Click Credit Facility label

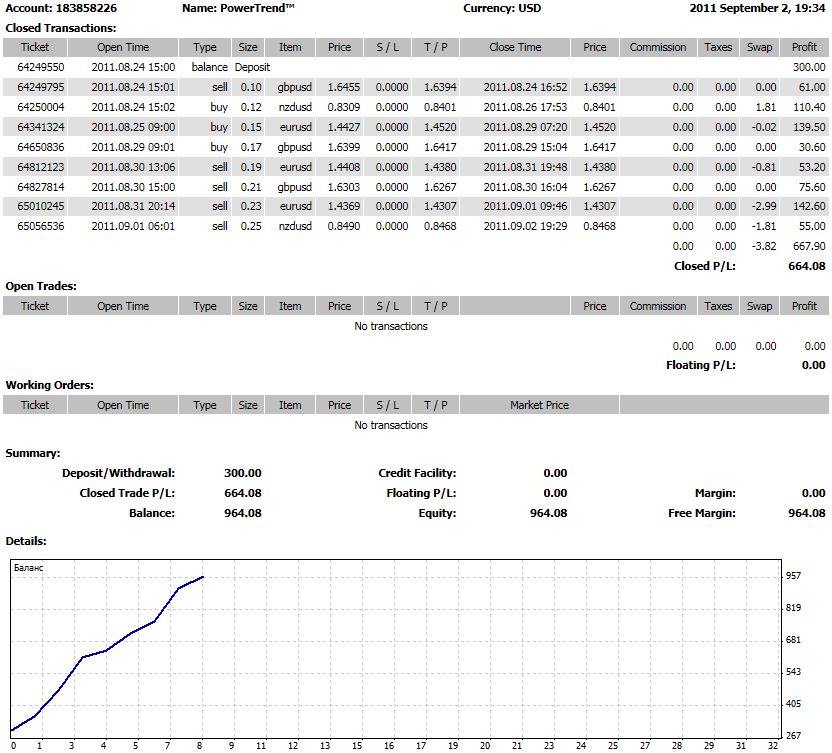(417, 473)
